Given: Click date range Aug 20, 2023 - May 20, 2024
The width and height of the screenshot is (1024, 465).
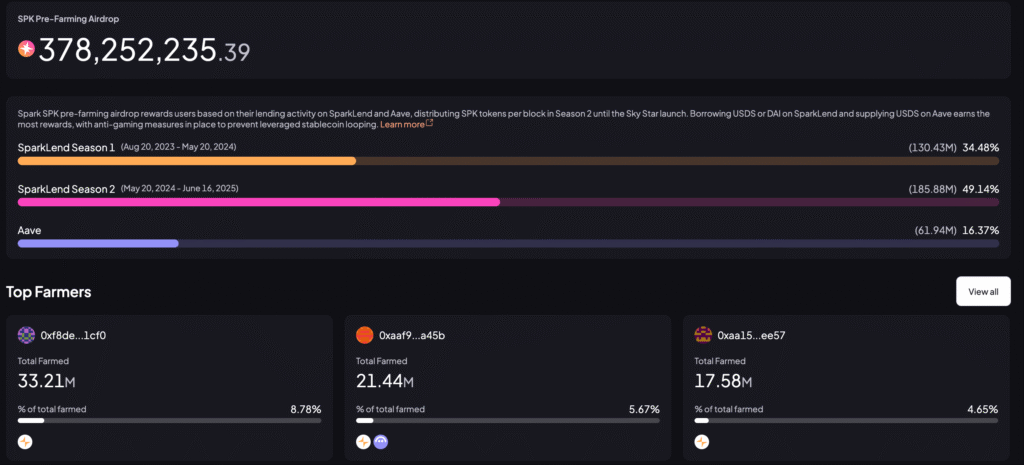Looking at the screenshot, I should click(178, 147).
